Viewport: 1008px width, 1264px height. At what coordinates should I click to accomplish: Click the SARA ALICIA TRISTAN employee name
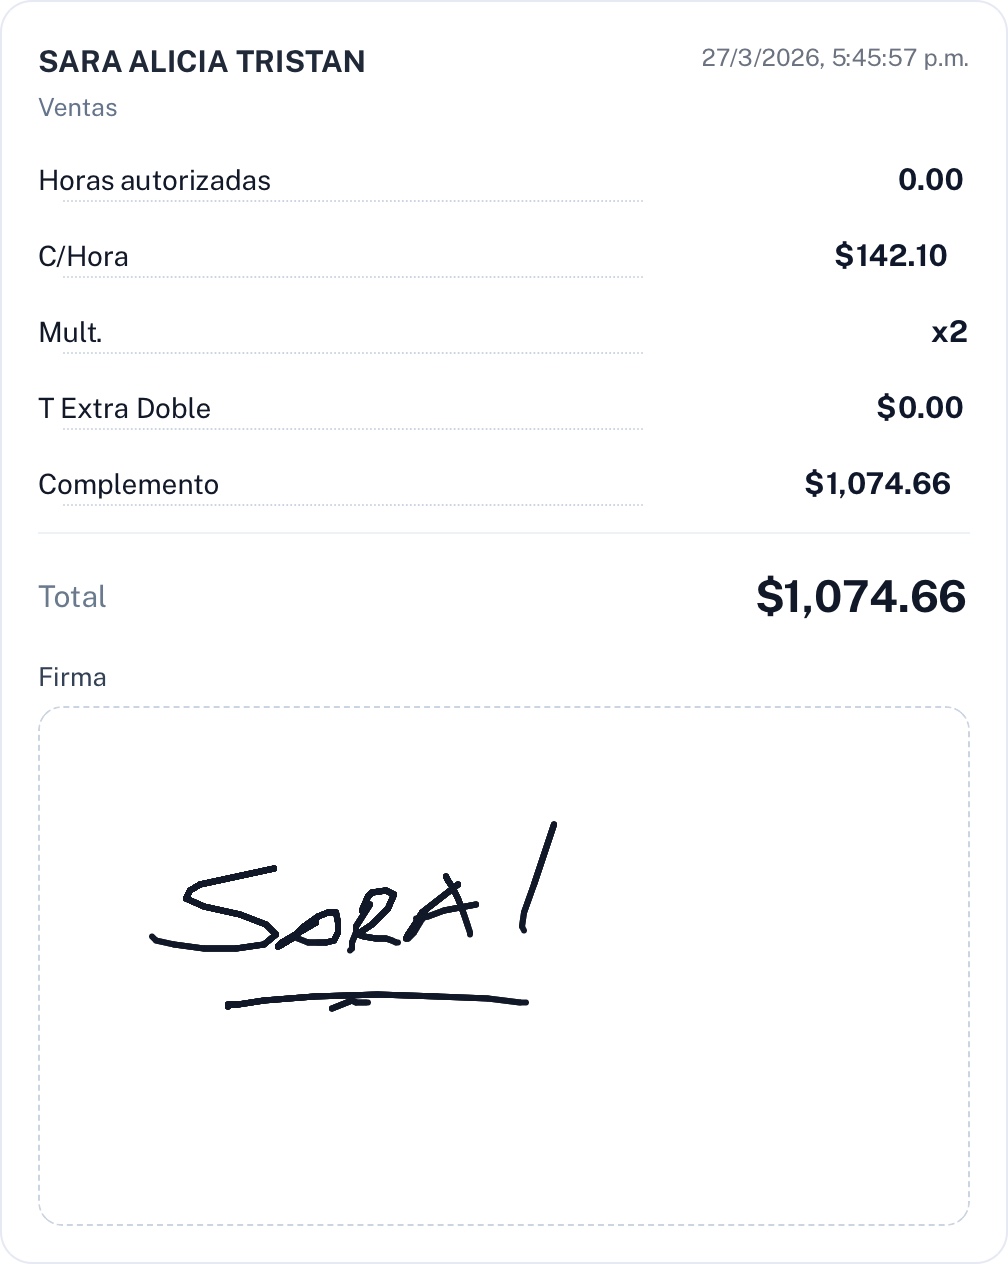pos(201,62)
